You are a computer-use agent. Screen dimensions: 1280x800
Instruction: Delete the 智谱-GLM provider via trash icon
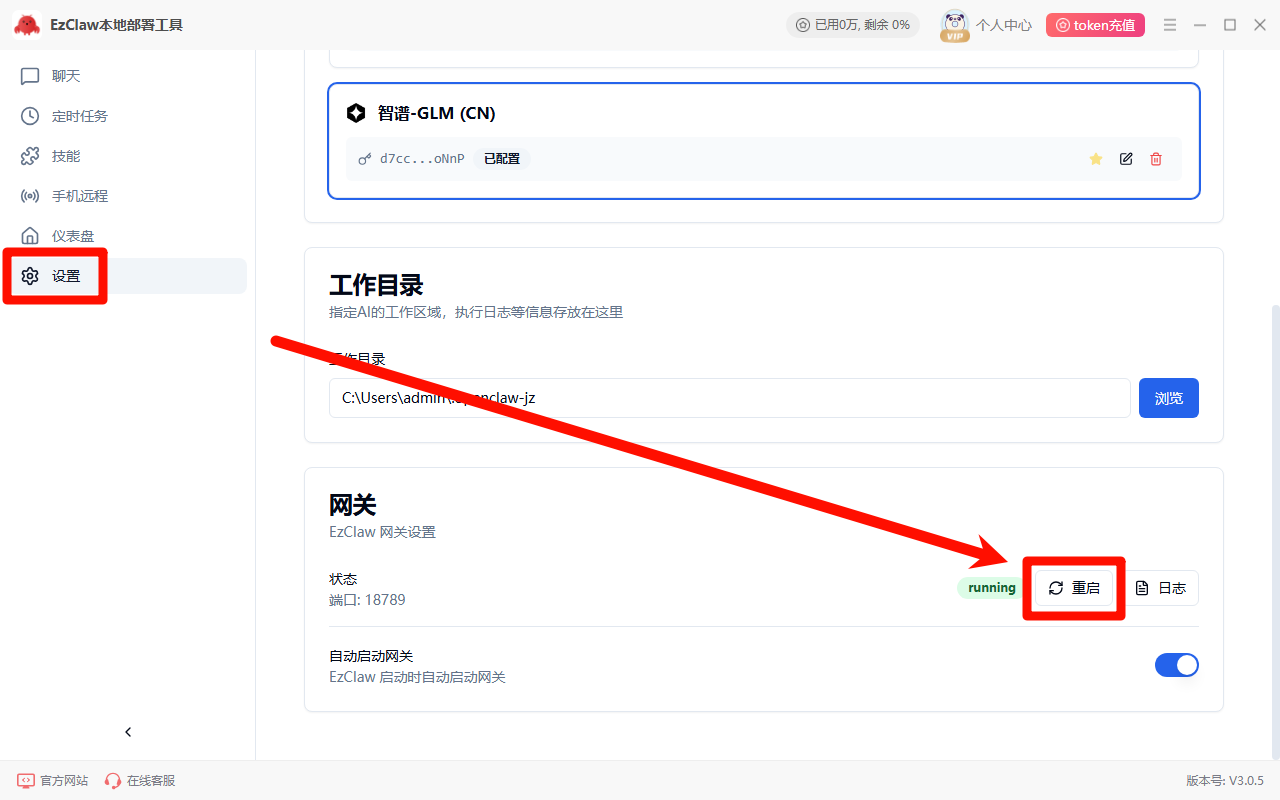[x=1156, y=159]
